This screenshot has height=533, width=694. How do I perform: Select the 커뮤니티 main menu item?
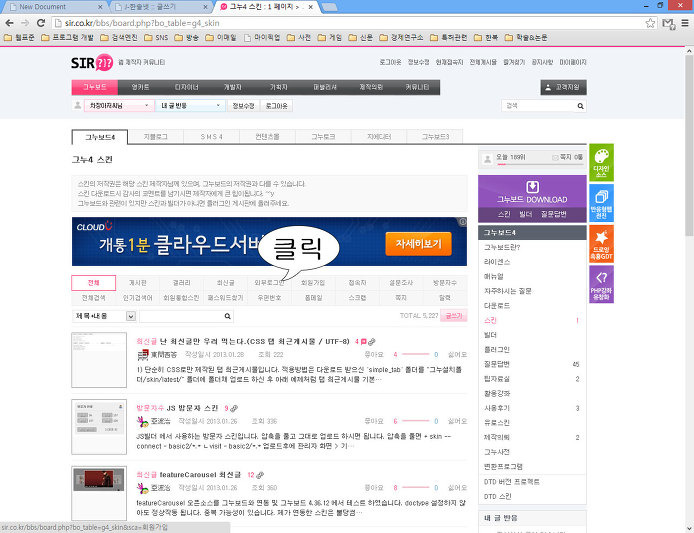tap(417, 87)
